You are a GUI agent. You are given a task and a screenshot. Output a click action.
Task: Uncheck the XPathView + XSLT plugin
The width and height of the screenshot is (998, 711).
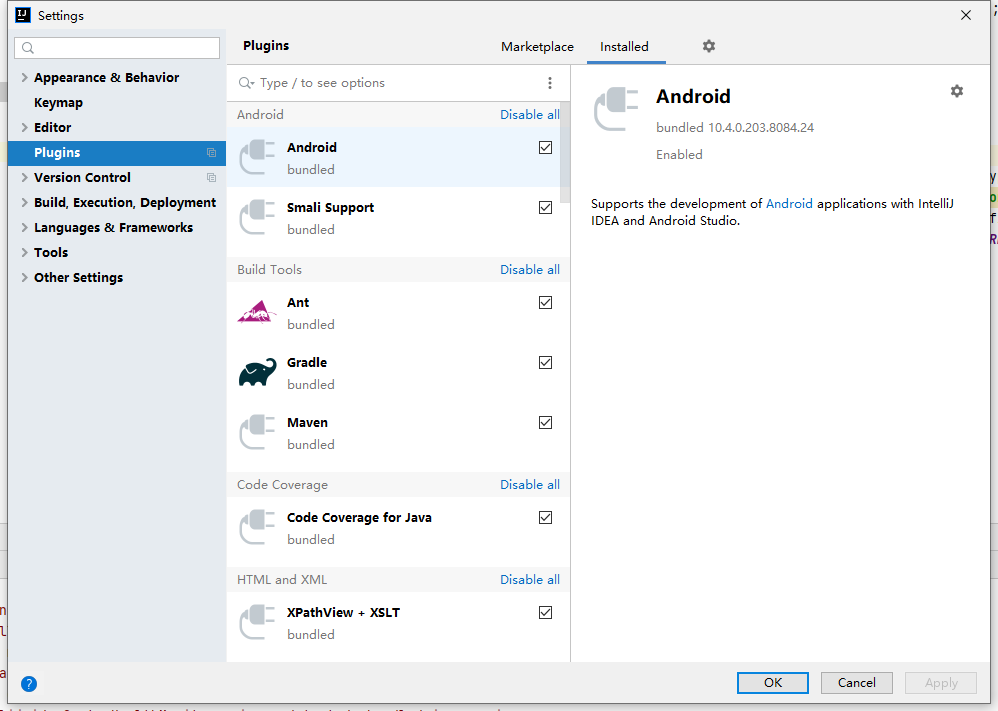click(x=545, y=612)
